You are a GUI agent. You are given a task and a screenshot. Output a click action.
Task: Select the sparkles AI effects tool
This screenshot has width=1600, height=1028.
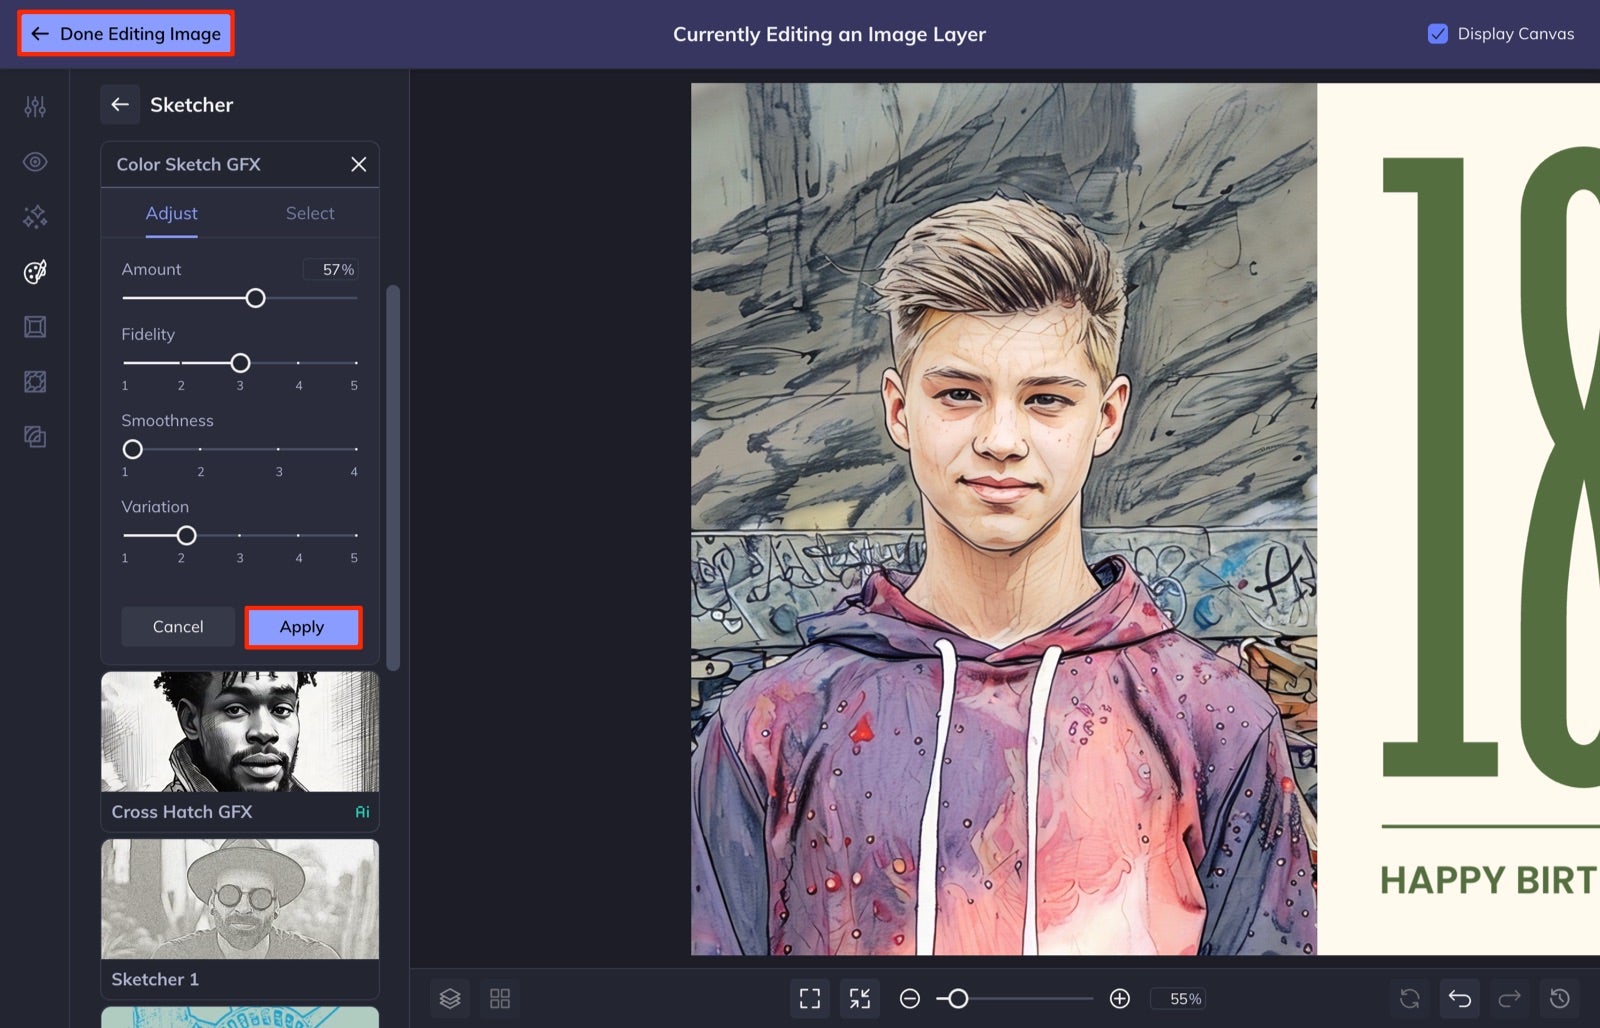point(35,216)
